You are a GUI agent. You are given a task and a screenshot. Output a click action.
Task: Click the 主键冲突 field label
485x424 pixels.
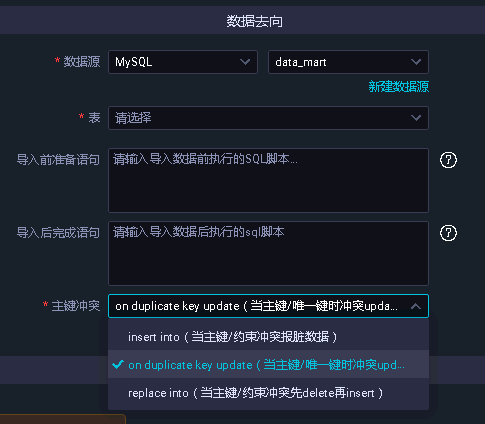click(75, 306)
